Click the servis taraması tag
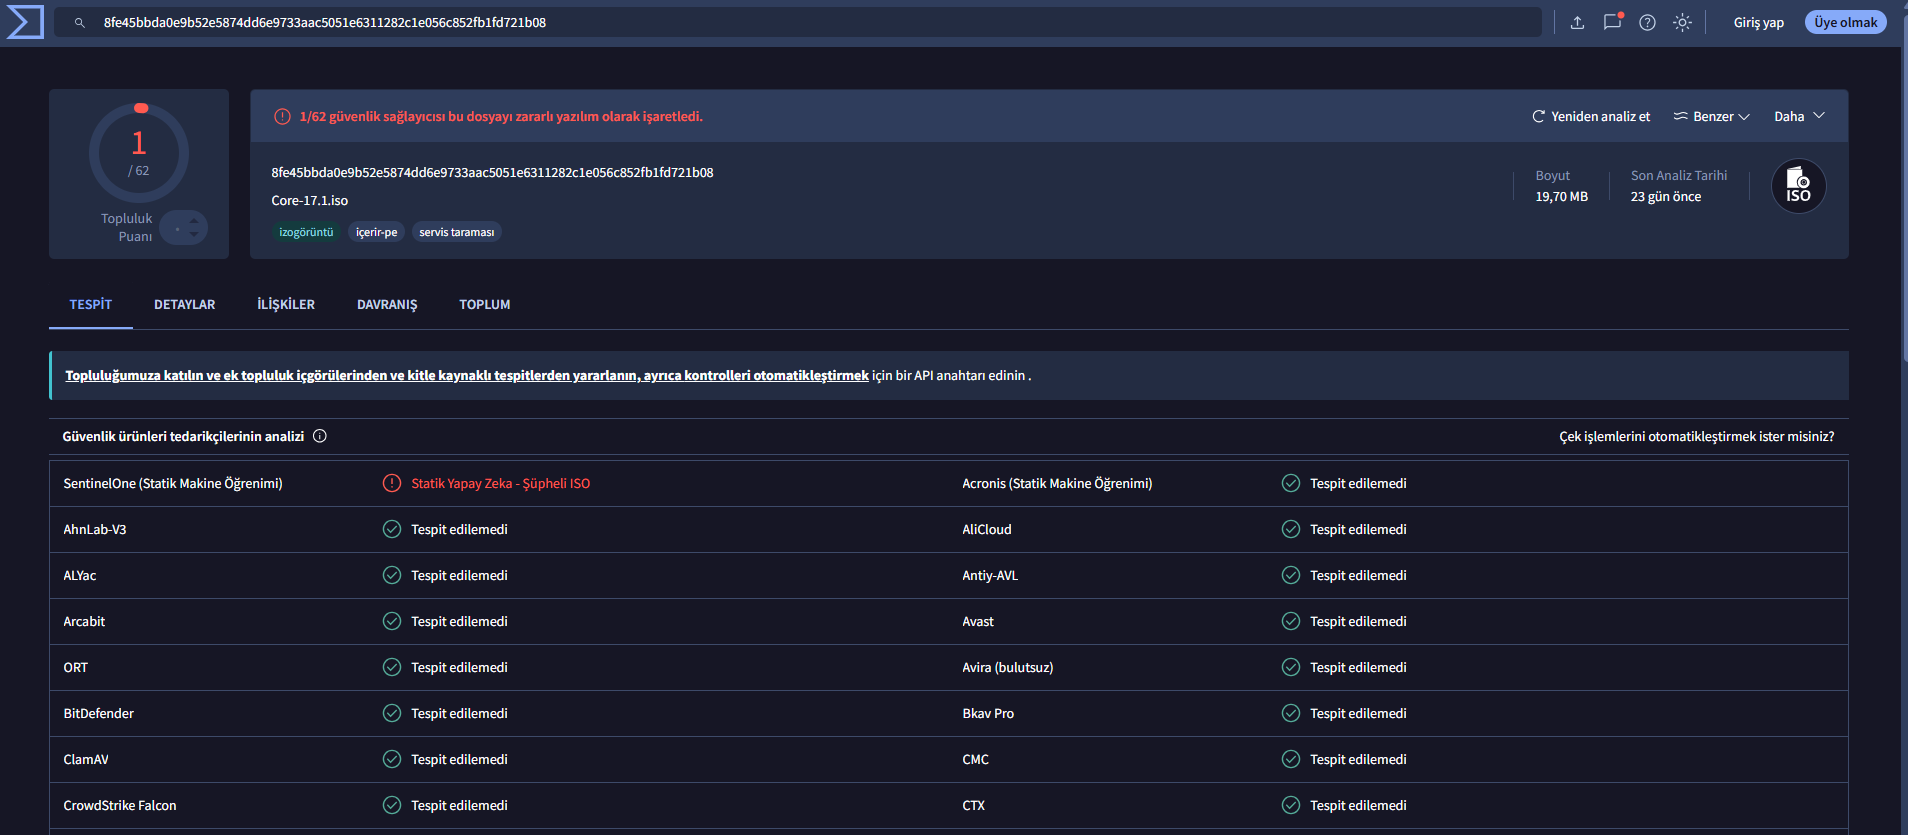 (457, 232)
